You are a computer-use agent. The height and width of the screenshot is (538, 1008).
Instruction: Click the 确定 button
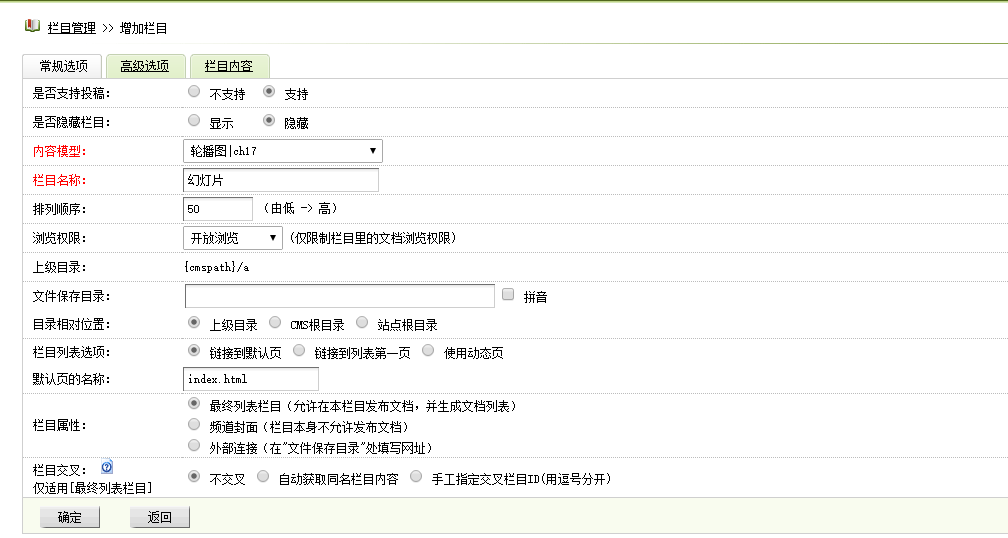70,517
